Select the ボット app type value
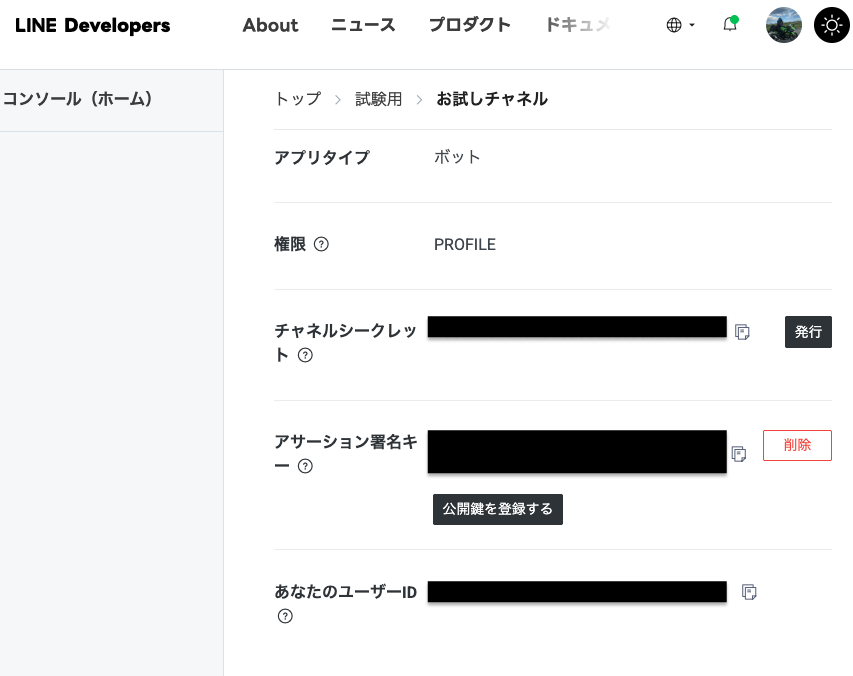This screenshot has height=676, width=853. (x=457, y=157)
